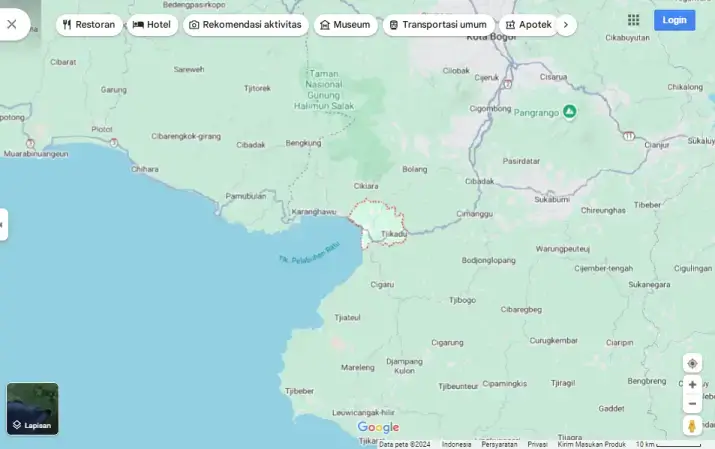Select the Museum category chip
715x449 pixels.
(x=345, y=24)
